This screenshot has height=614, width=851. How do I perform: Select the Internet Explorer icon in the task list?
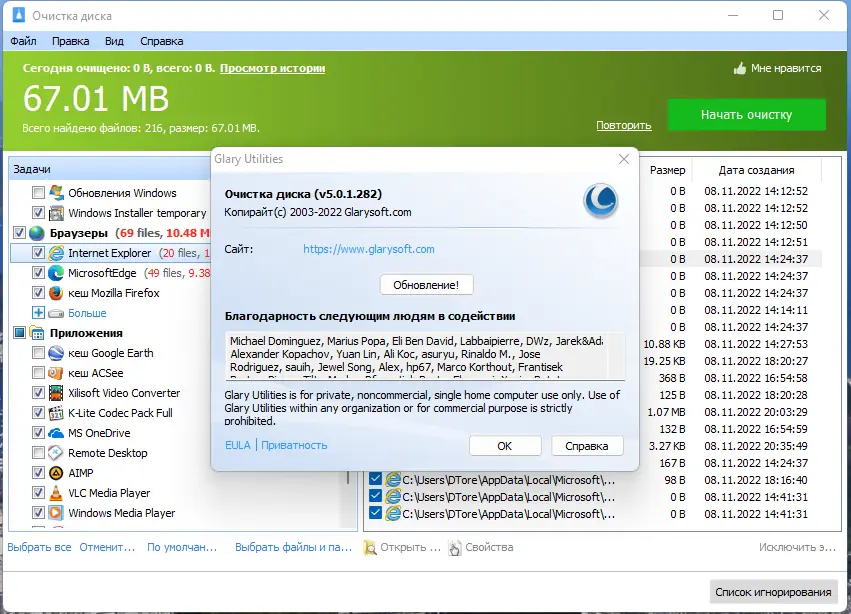(54, 252)
